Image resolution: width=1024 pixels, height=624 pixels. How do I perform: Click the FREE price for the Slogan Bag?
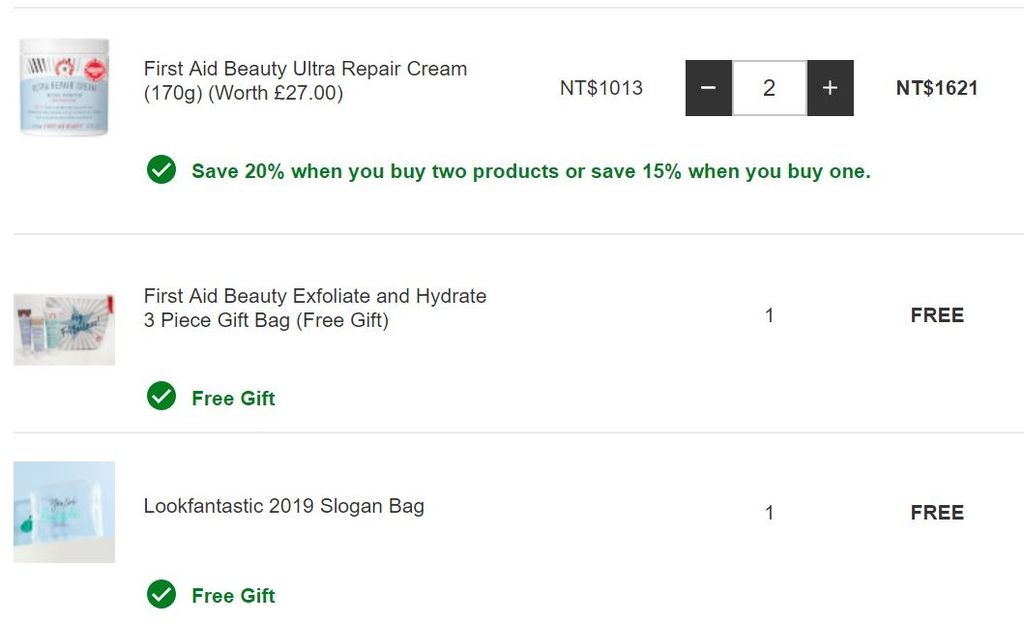pos(937,512)
